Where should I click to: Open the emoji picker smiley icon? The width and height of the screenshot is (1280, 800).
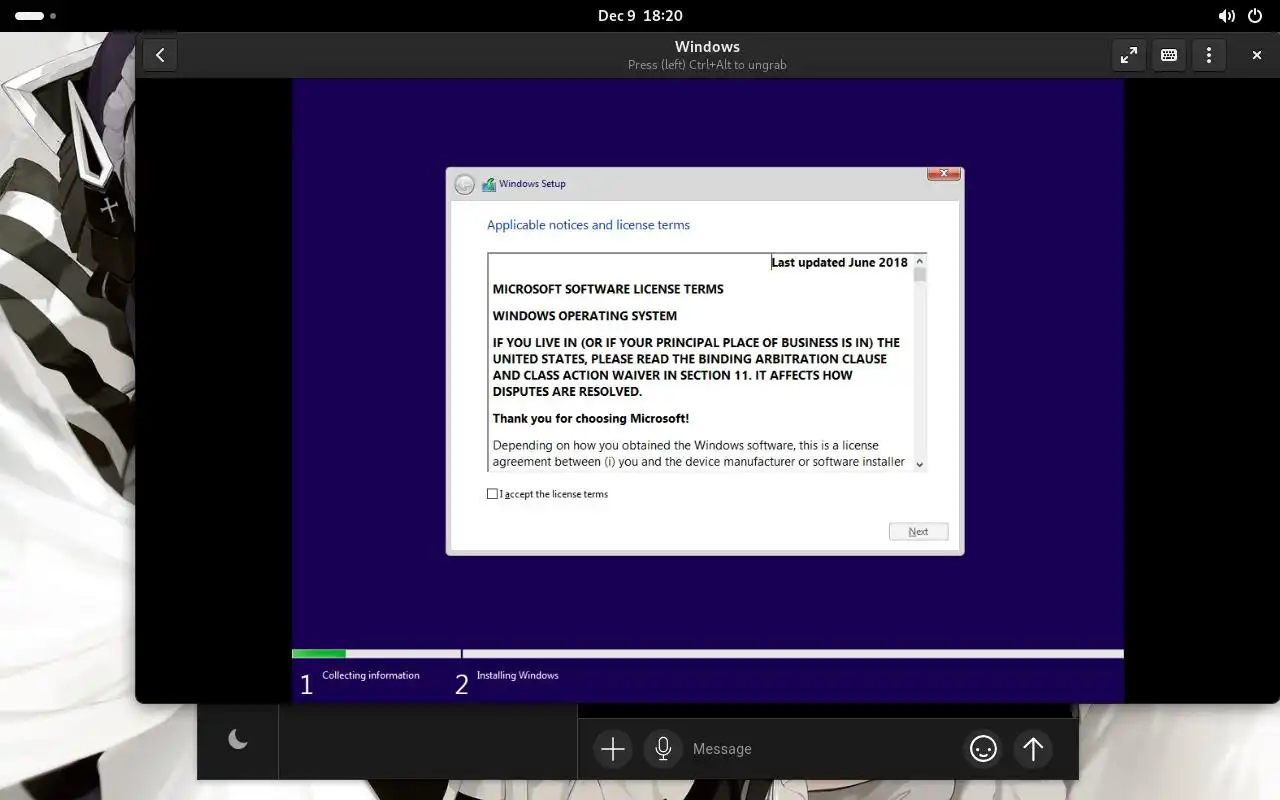pos(983,749)
